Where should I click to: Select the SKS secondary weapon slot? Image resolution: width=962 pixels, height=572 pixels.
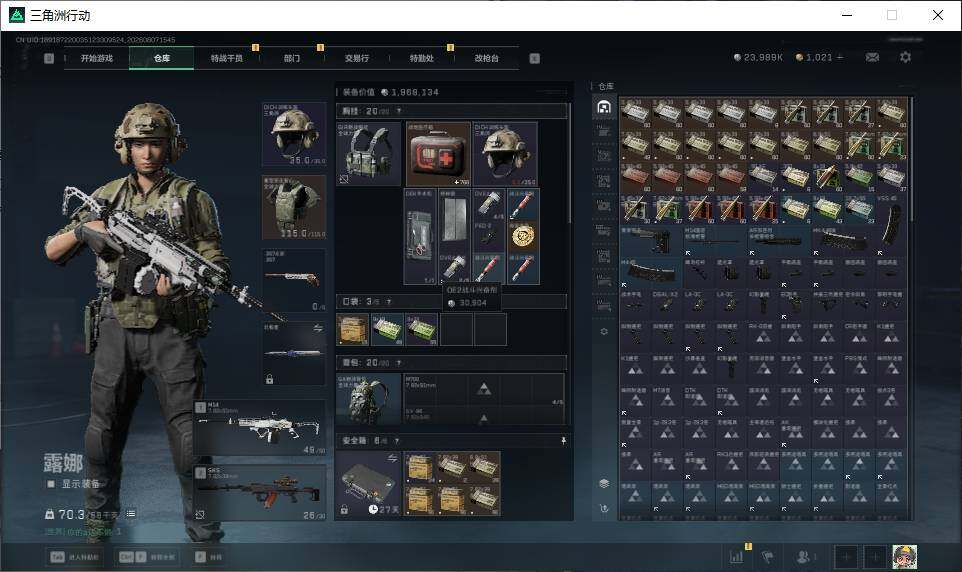260,493
